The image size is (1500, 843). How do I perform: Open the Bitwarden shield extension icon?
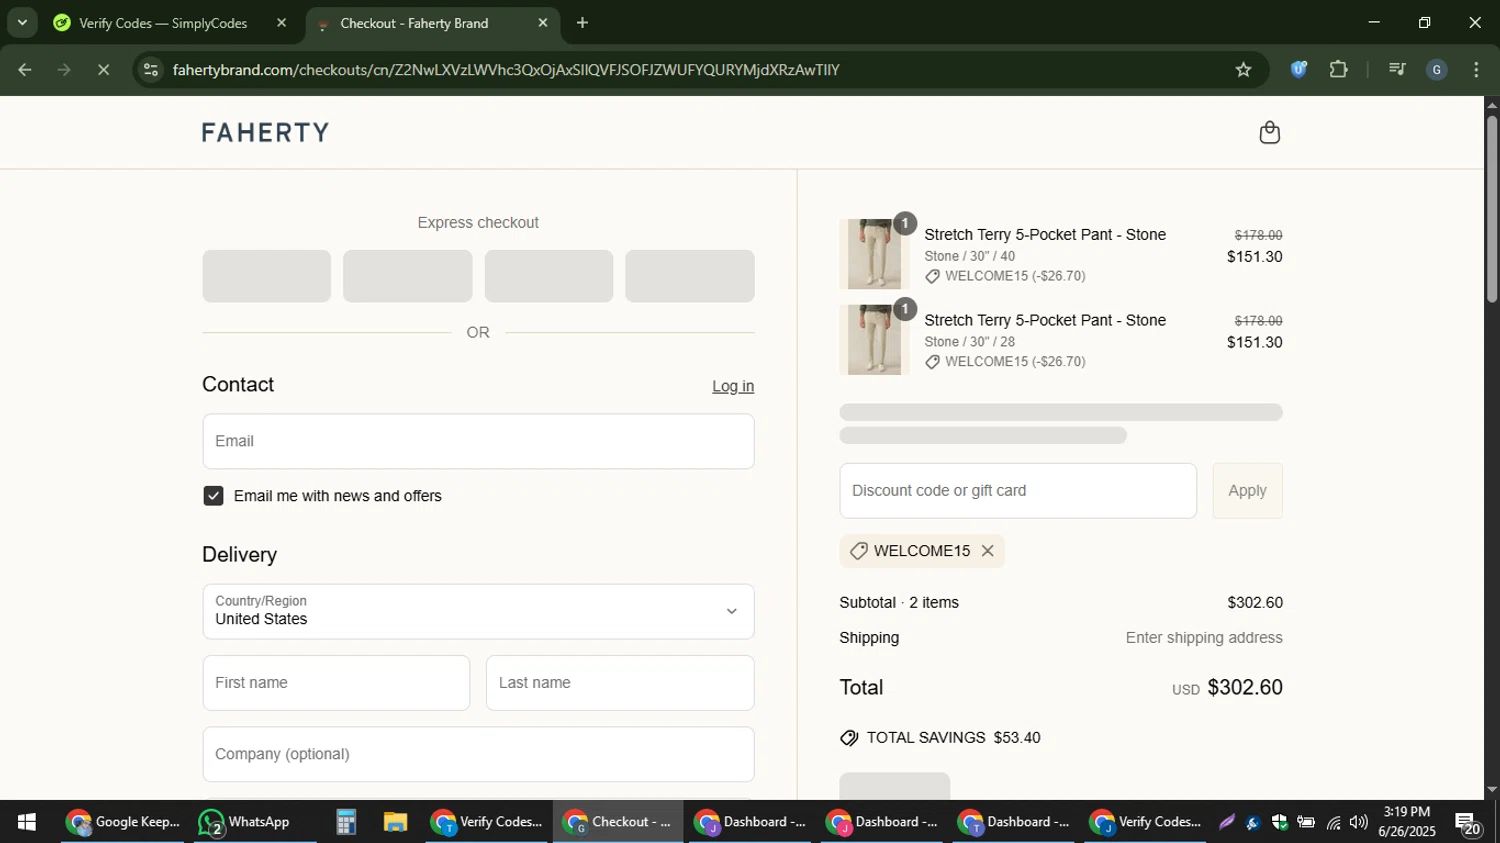click(x=1298, y=70)
